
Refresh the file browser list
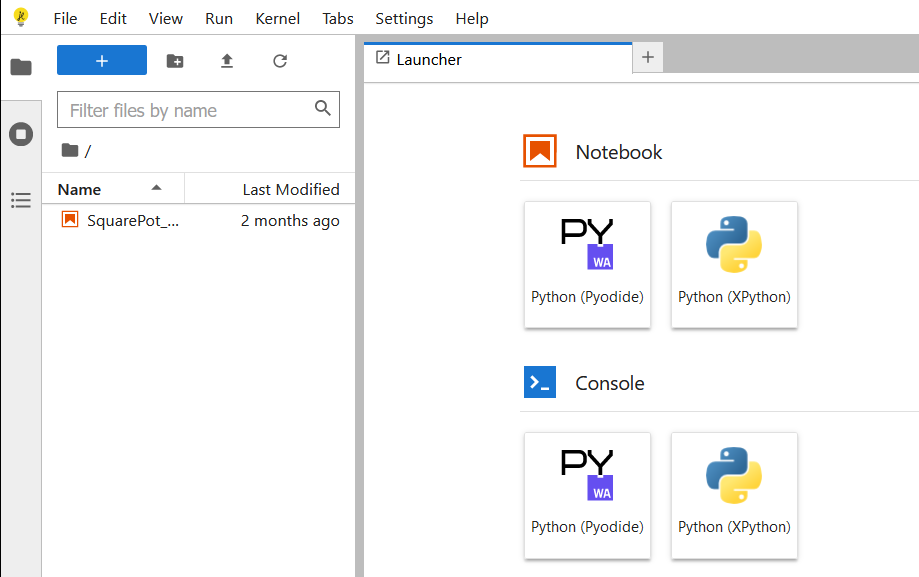coord(280,60)
